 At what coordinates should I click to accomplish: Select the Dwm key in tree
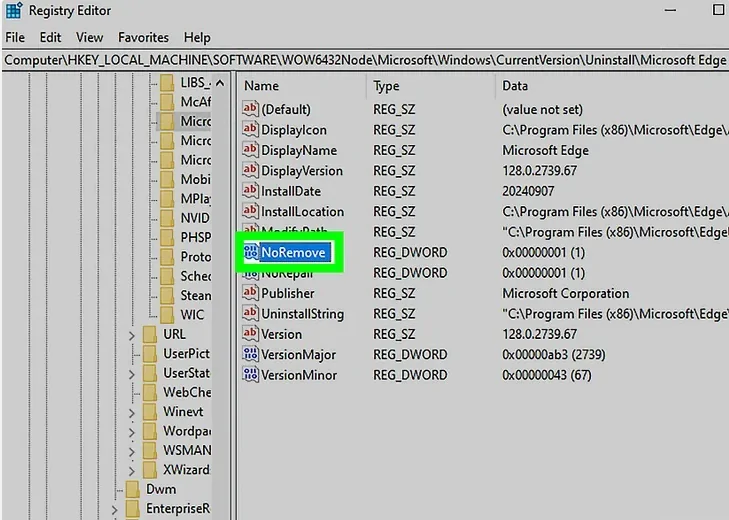click(x=160, y=489)
